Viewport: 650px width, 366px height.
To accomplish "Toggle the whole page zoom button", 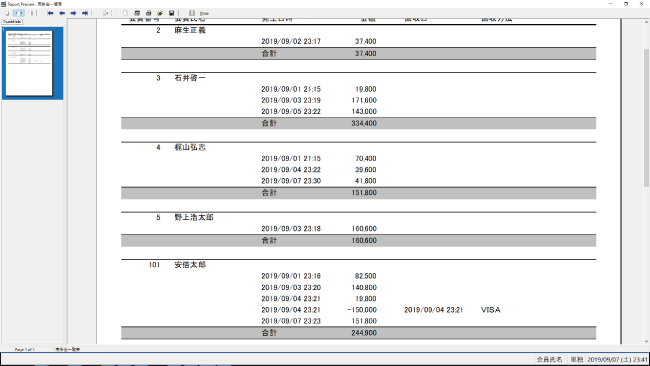I will tap(7, 13).
